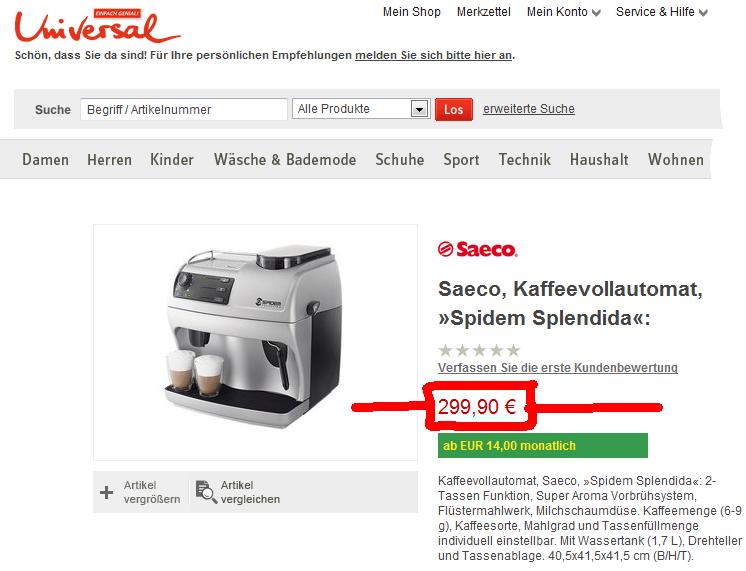
Task: Click the Saeco brand logo
Action: click(477, 249)
